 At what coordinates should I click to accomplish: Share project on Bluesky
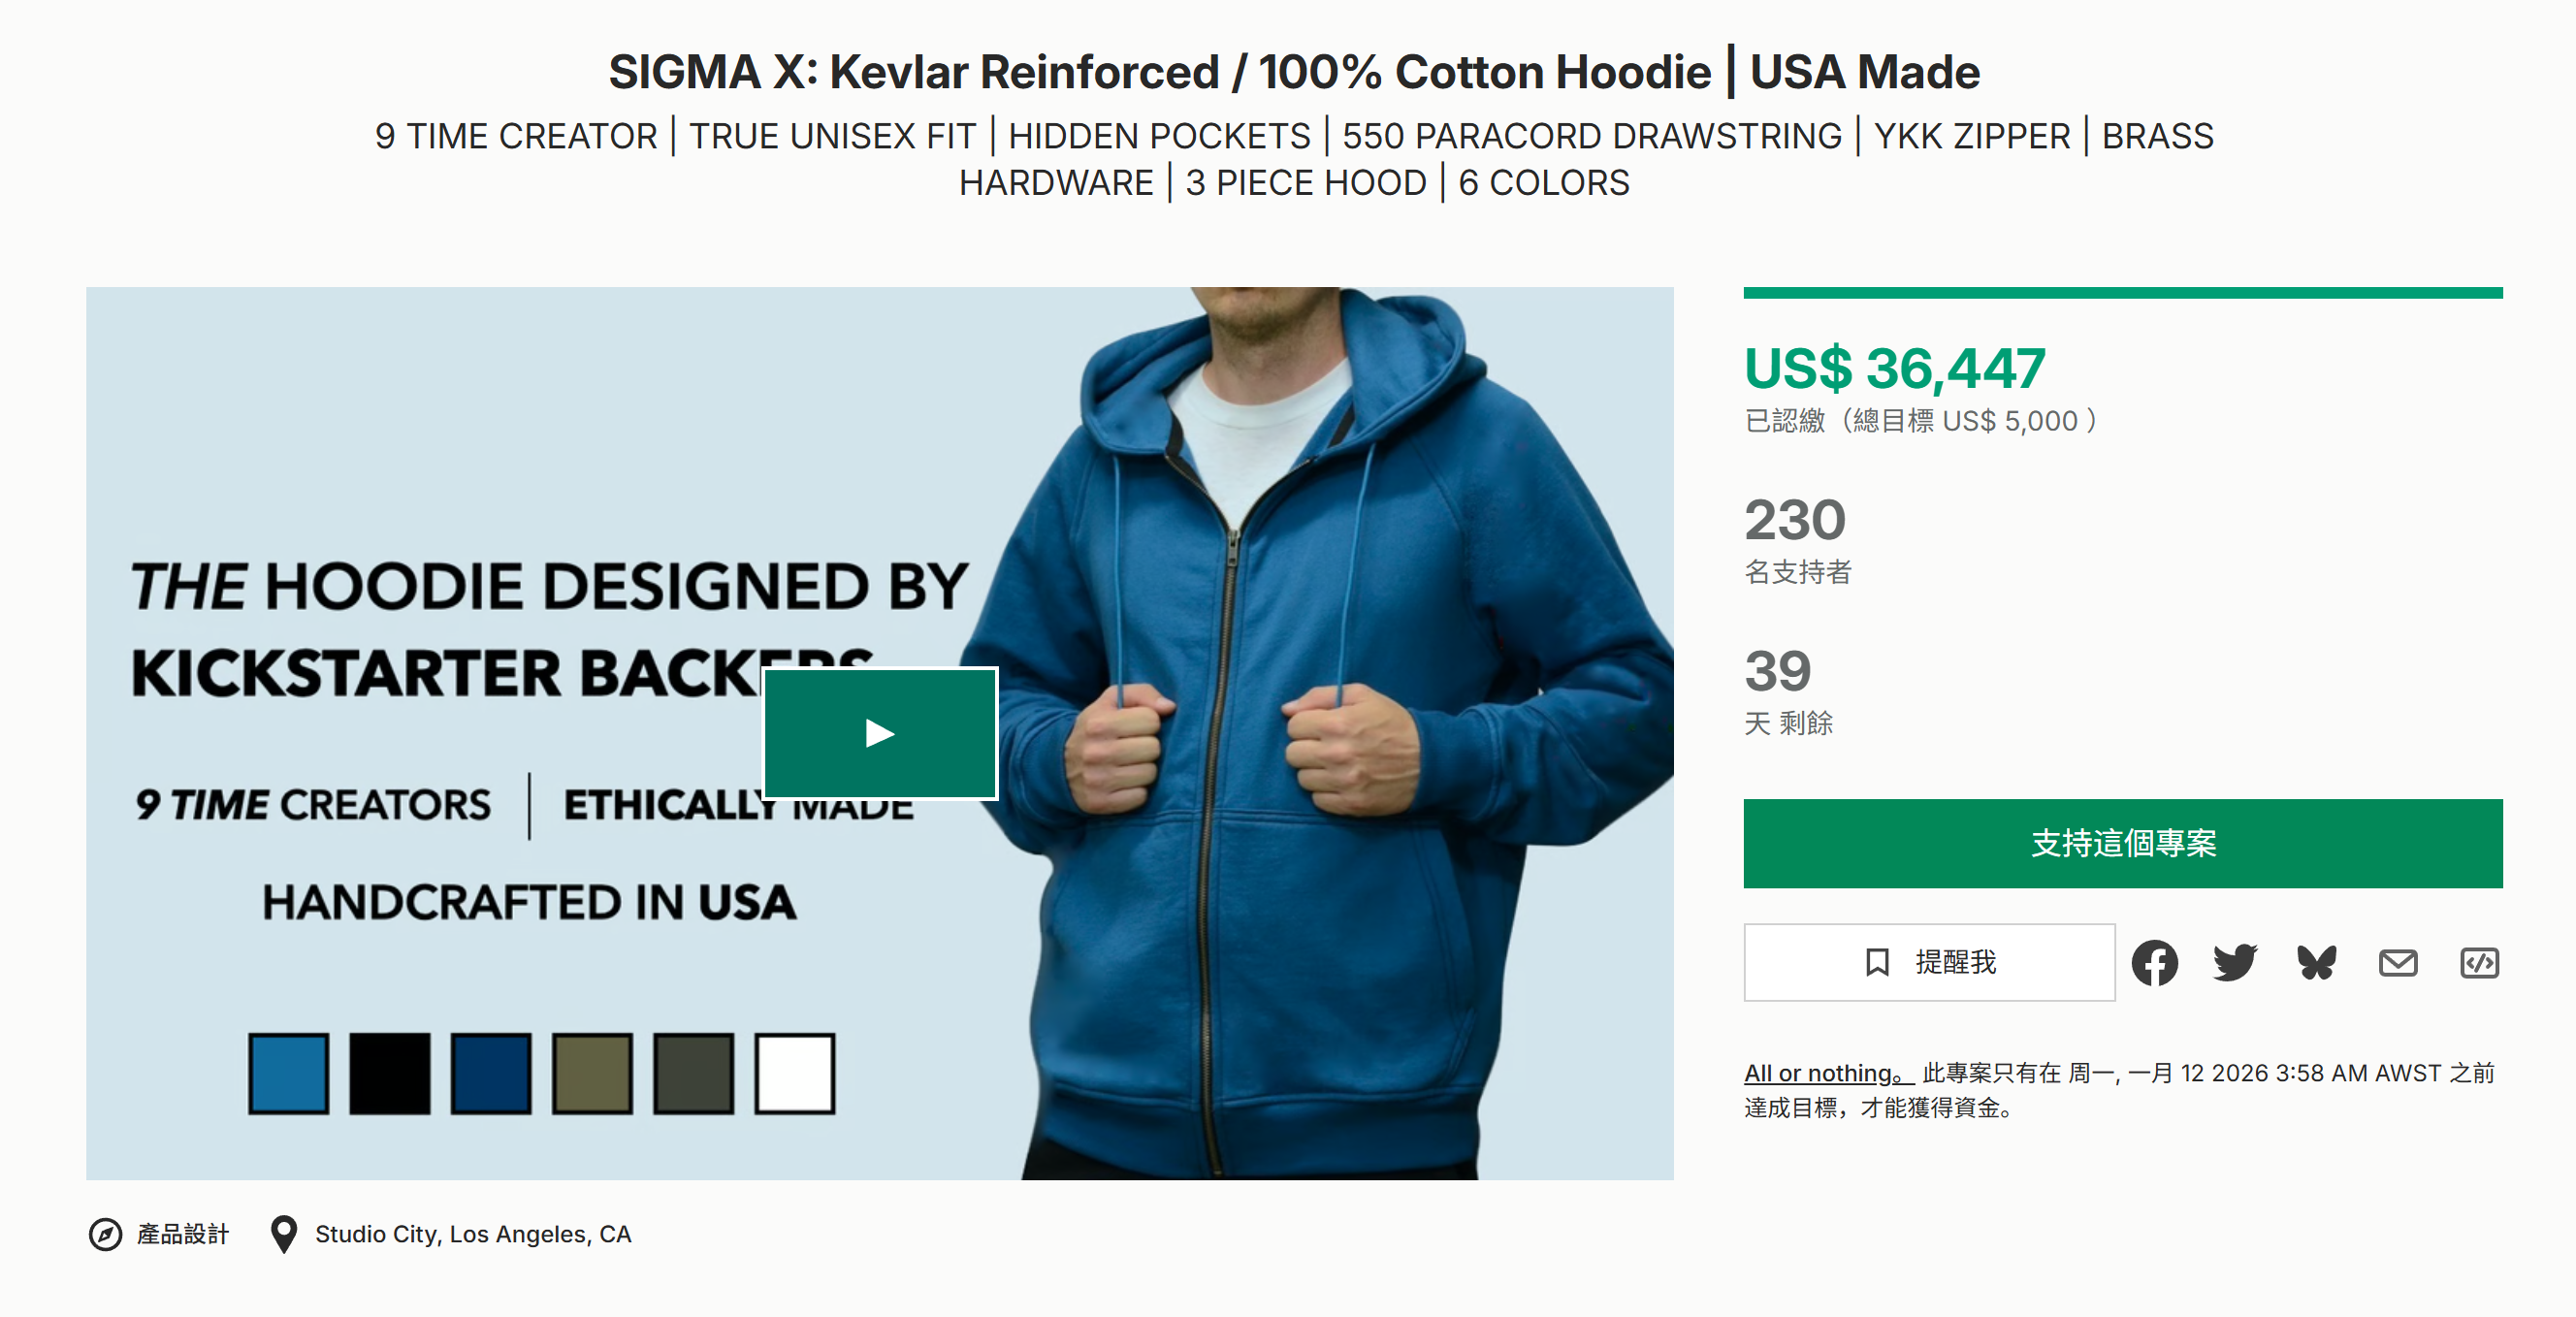[x=2316, y=963]
